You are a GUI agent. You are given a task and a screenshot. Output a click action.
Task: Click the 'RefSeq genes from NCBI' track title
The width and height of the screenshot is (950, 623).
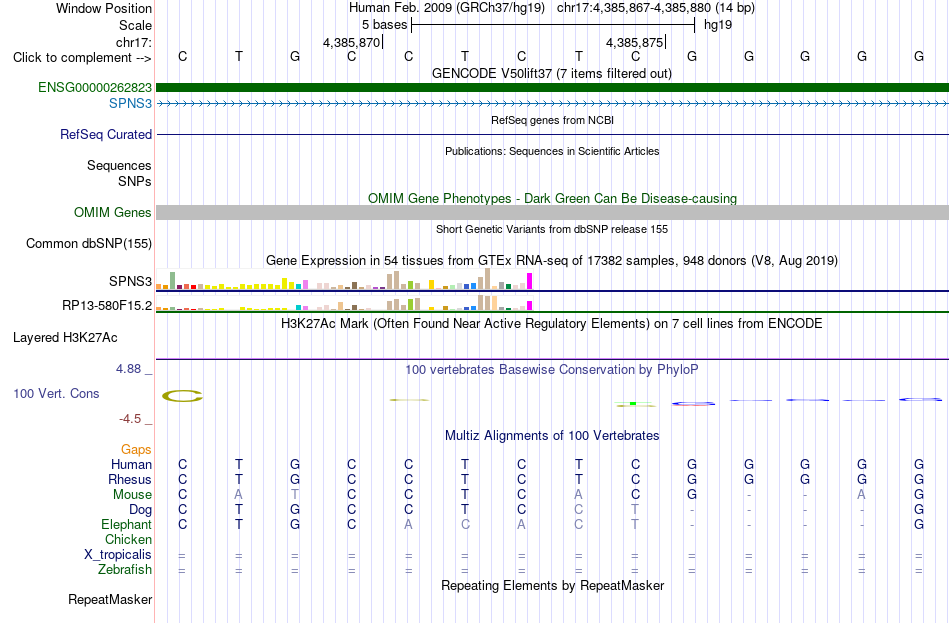pos(552,120)
